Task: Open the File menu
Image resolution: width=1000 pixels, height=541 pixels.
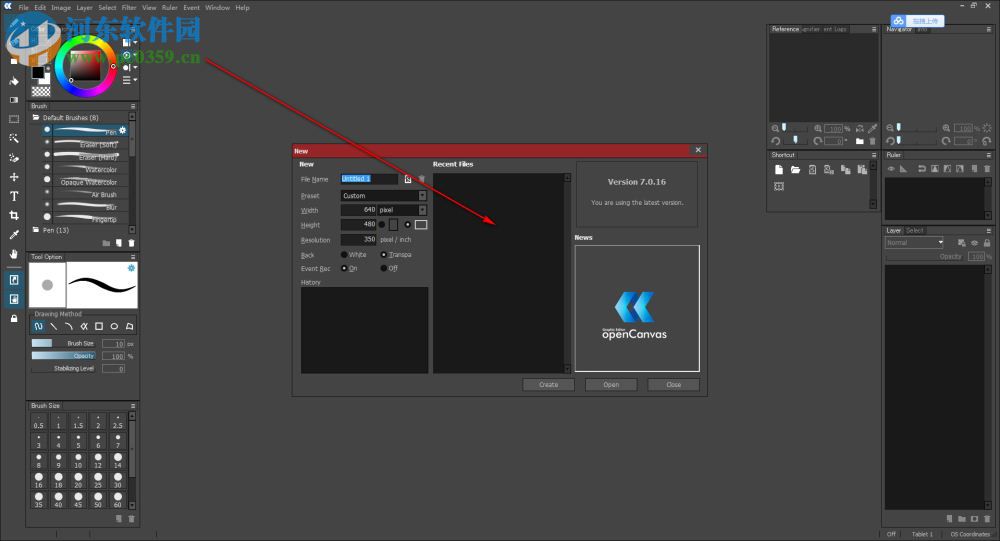Action: pos(24,8)
